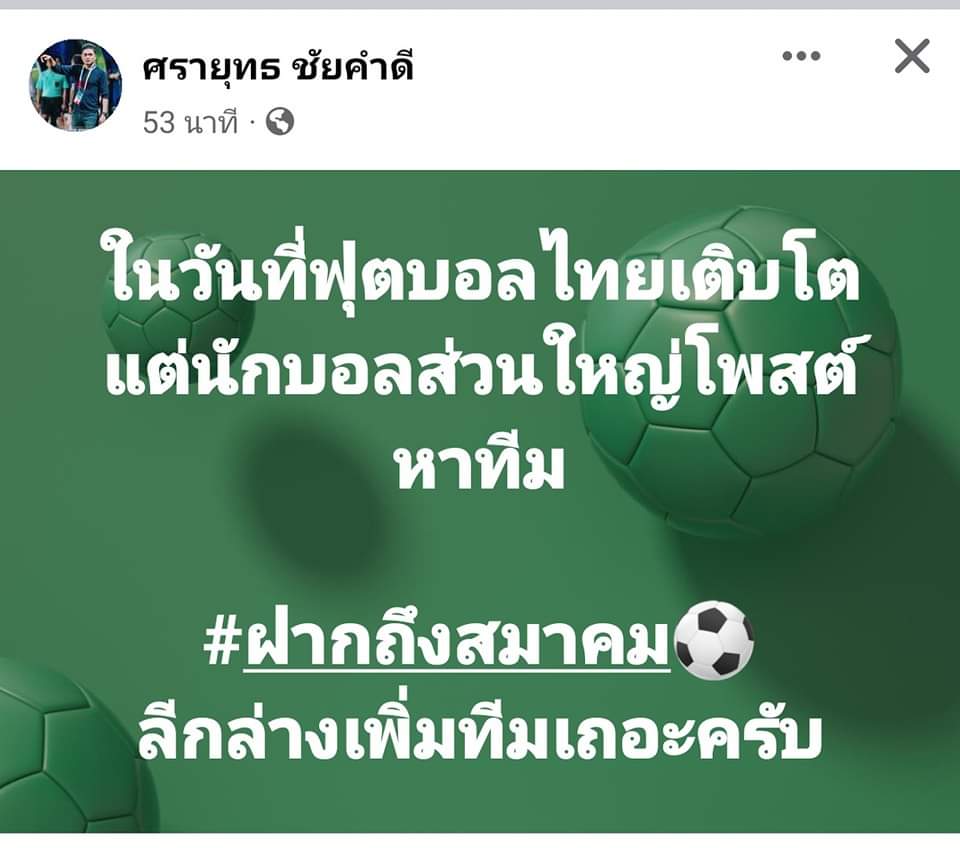Viewport: 960px width, 848px height.
Task: Close the post with the X icon
Action: 912,56
